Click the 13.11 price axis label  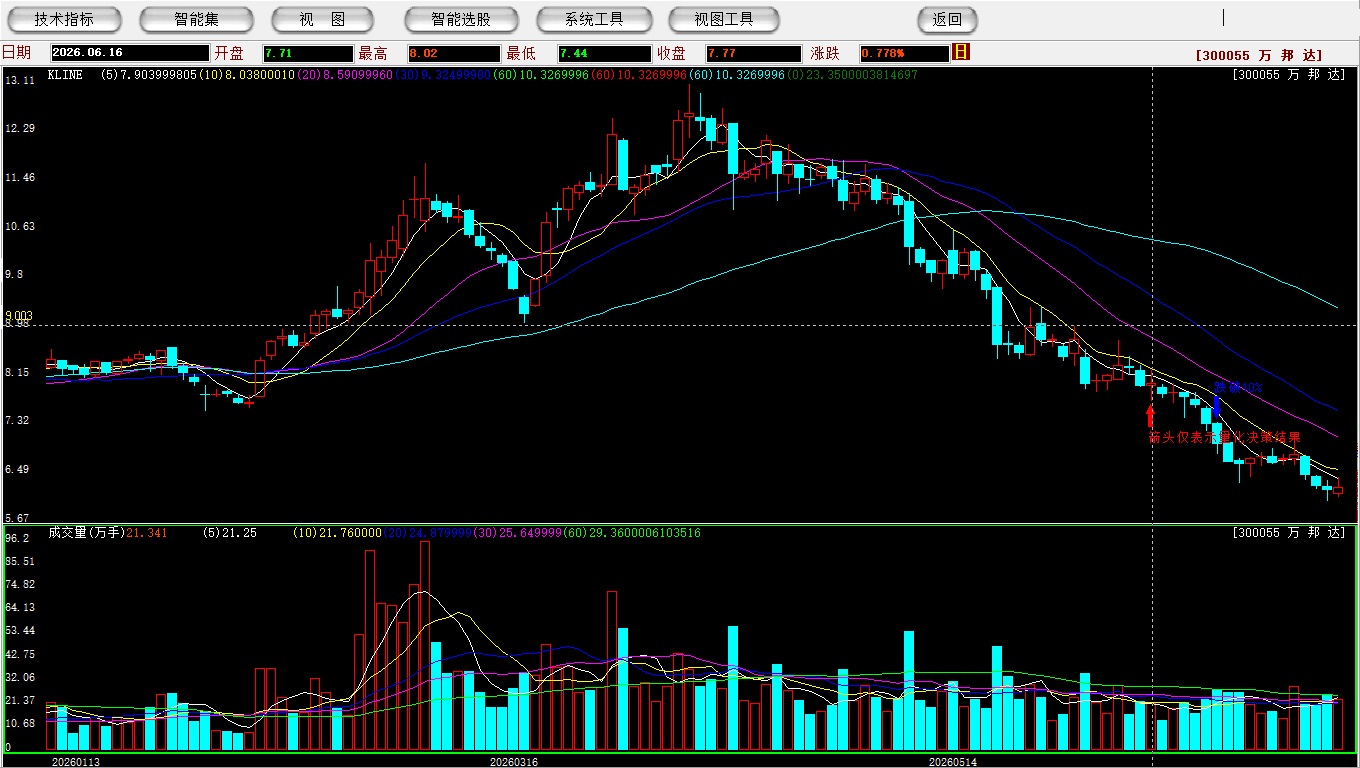[20, 80]
